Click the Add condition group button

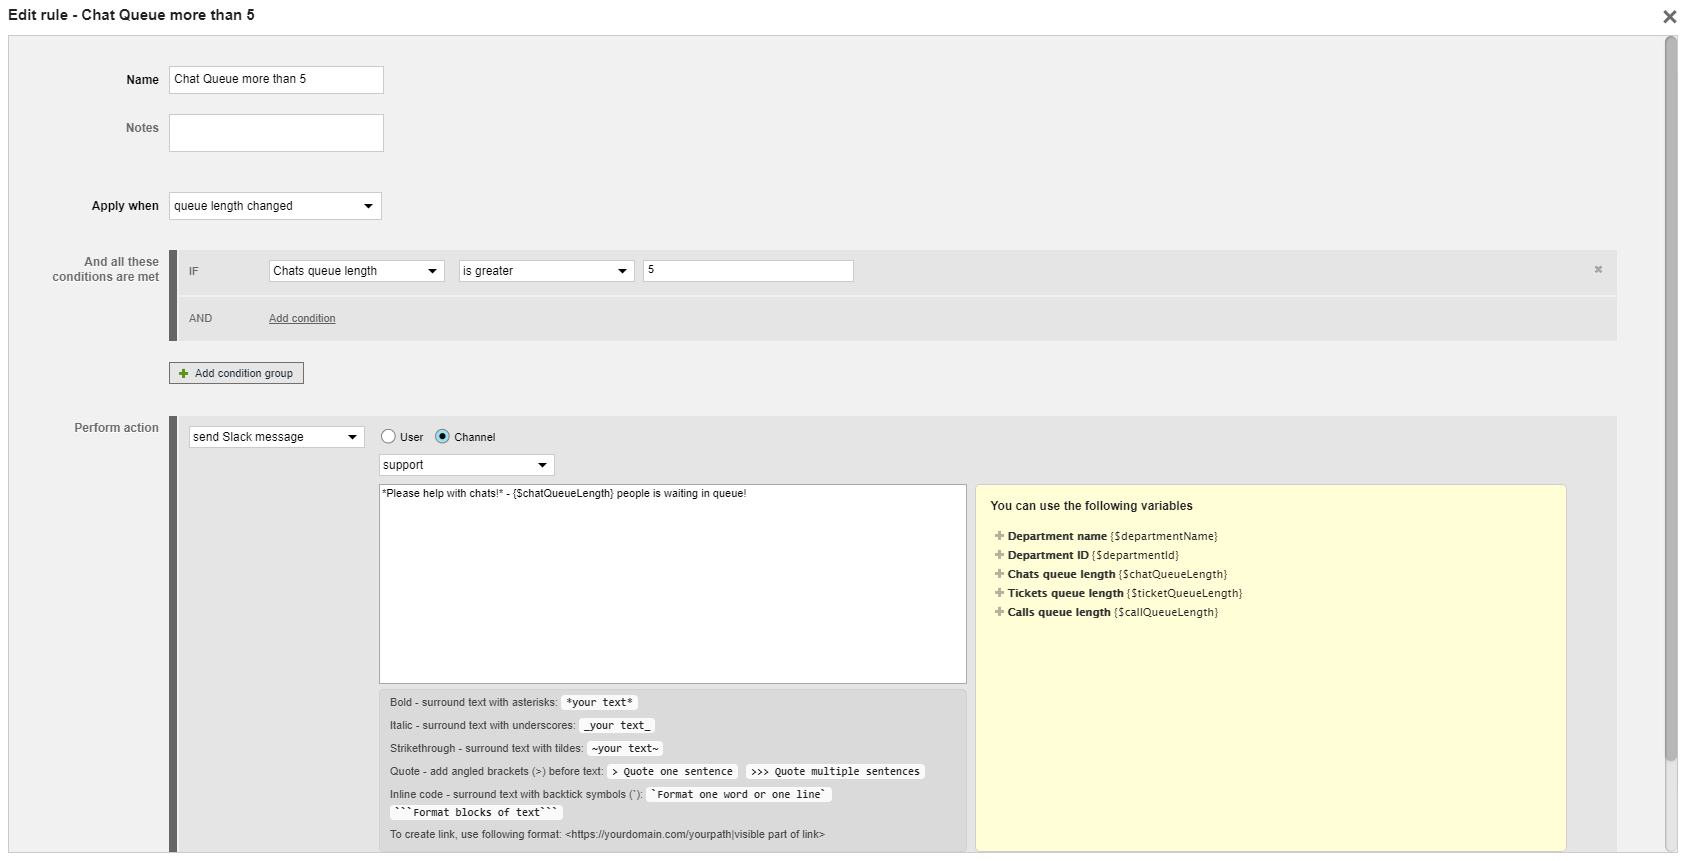(x=236, y=373)
